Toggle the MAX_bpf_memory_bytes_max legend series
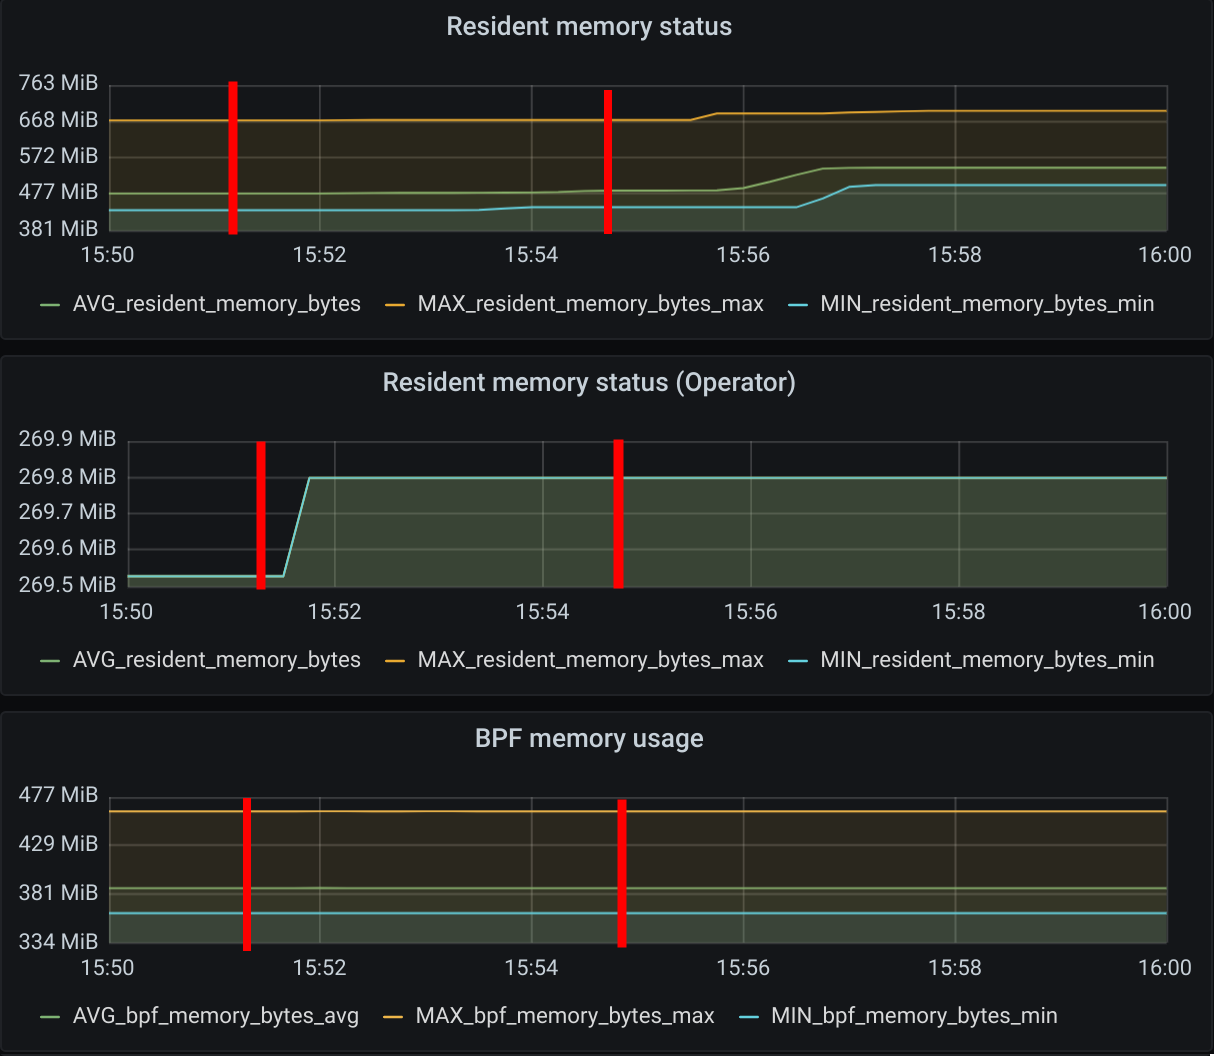This screenshot has width=1214, height=1056. (565, 1016)
